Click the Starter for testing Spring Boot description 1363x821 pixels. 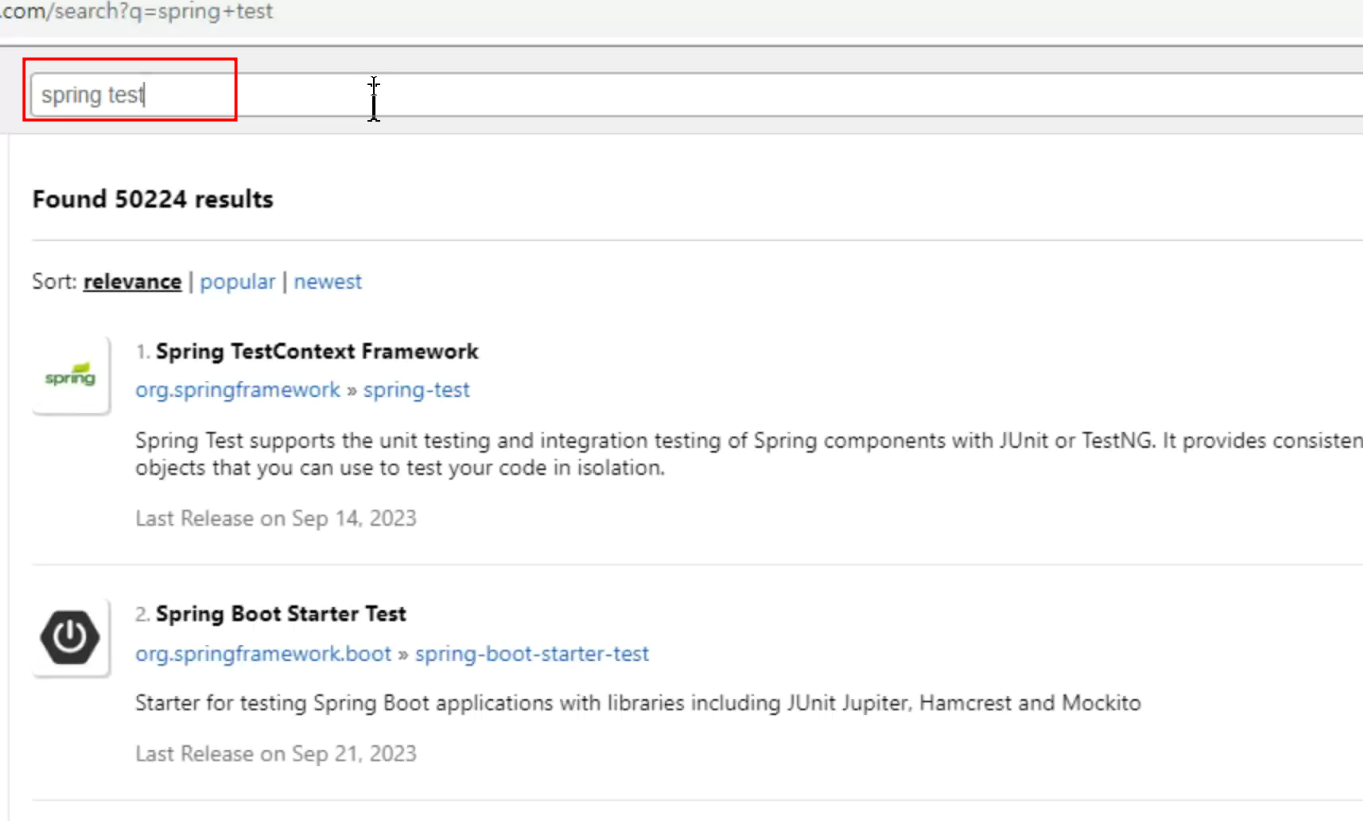(638, 703)
